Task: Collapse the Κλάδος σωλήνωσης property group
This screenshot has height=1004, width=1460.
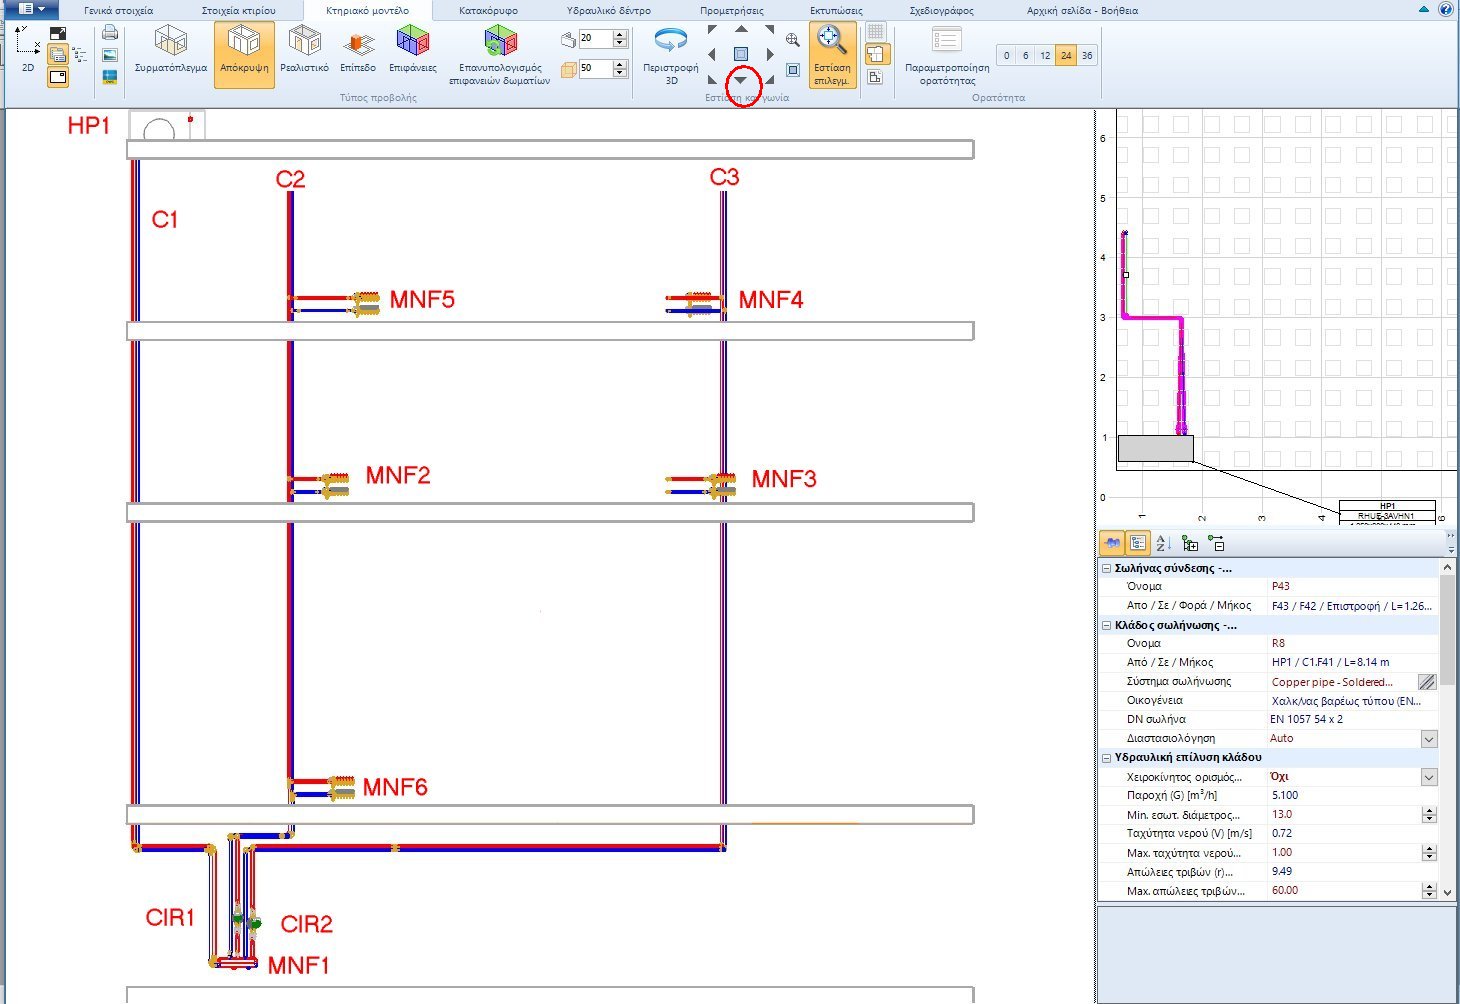Action: coord(1108,625)
